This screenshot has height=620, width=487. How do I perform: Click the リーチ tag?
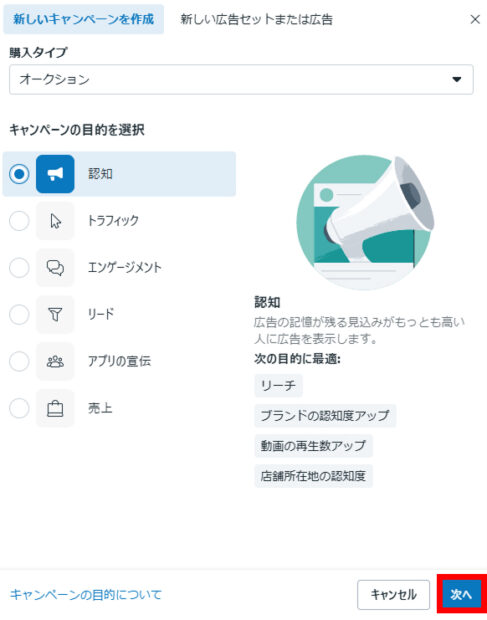pos(278,386)
